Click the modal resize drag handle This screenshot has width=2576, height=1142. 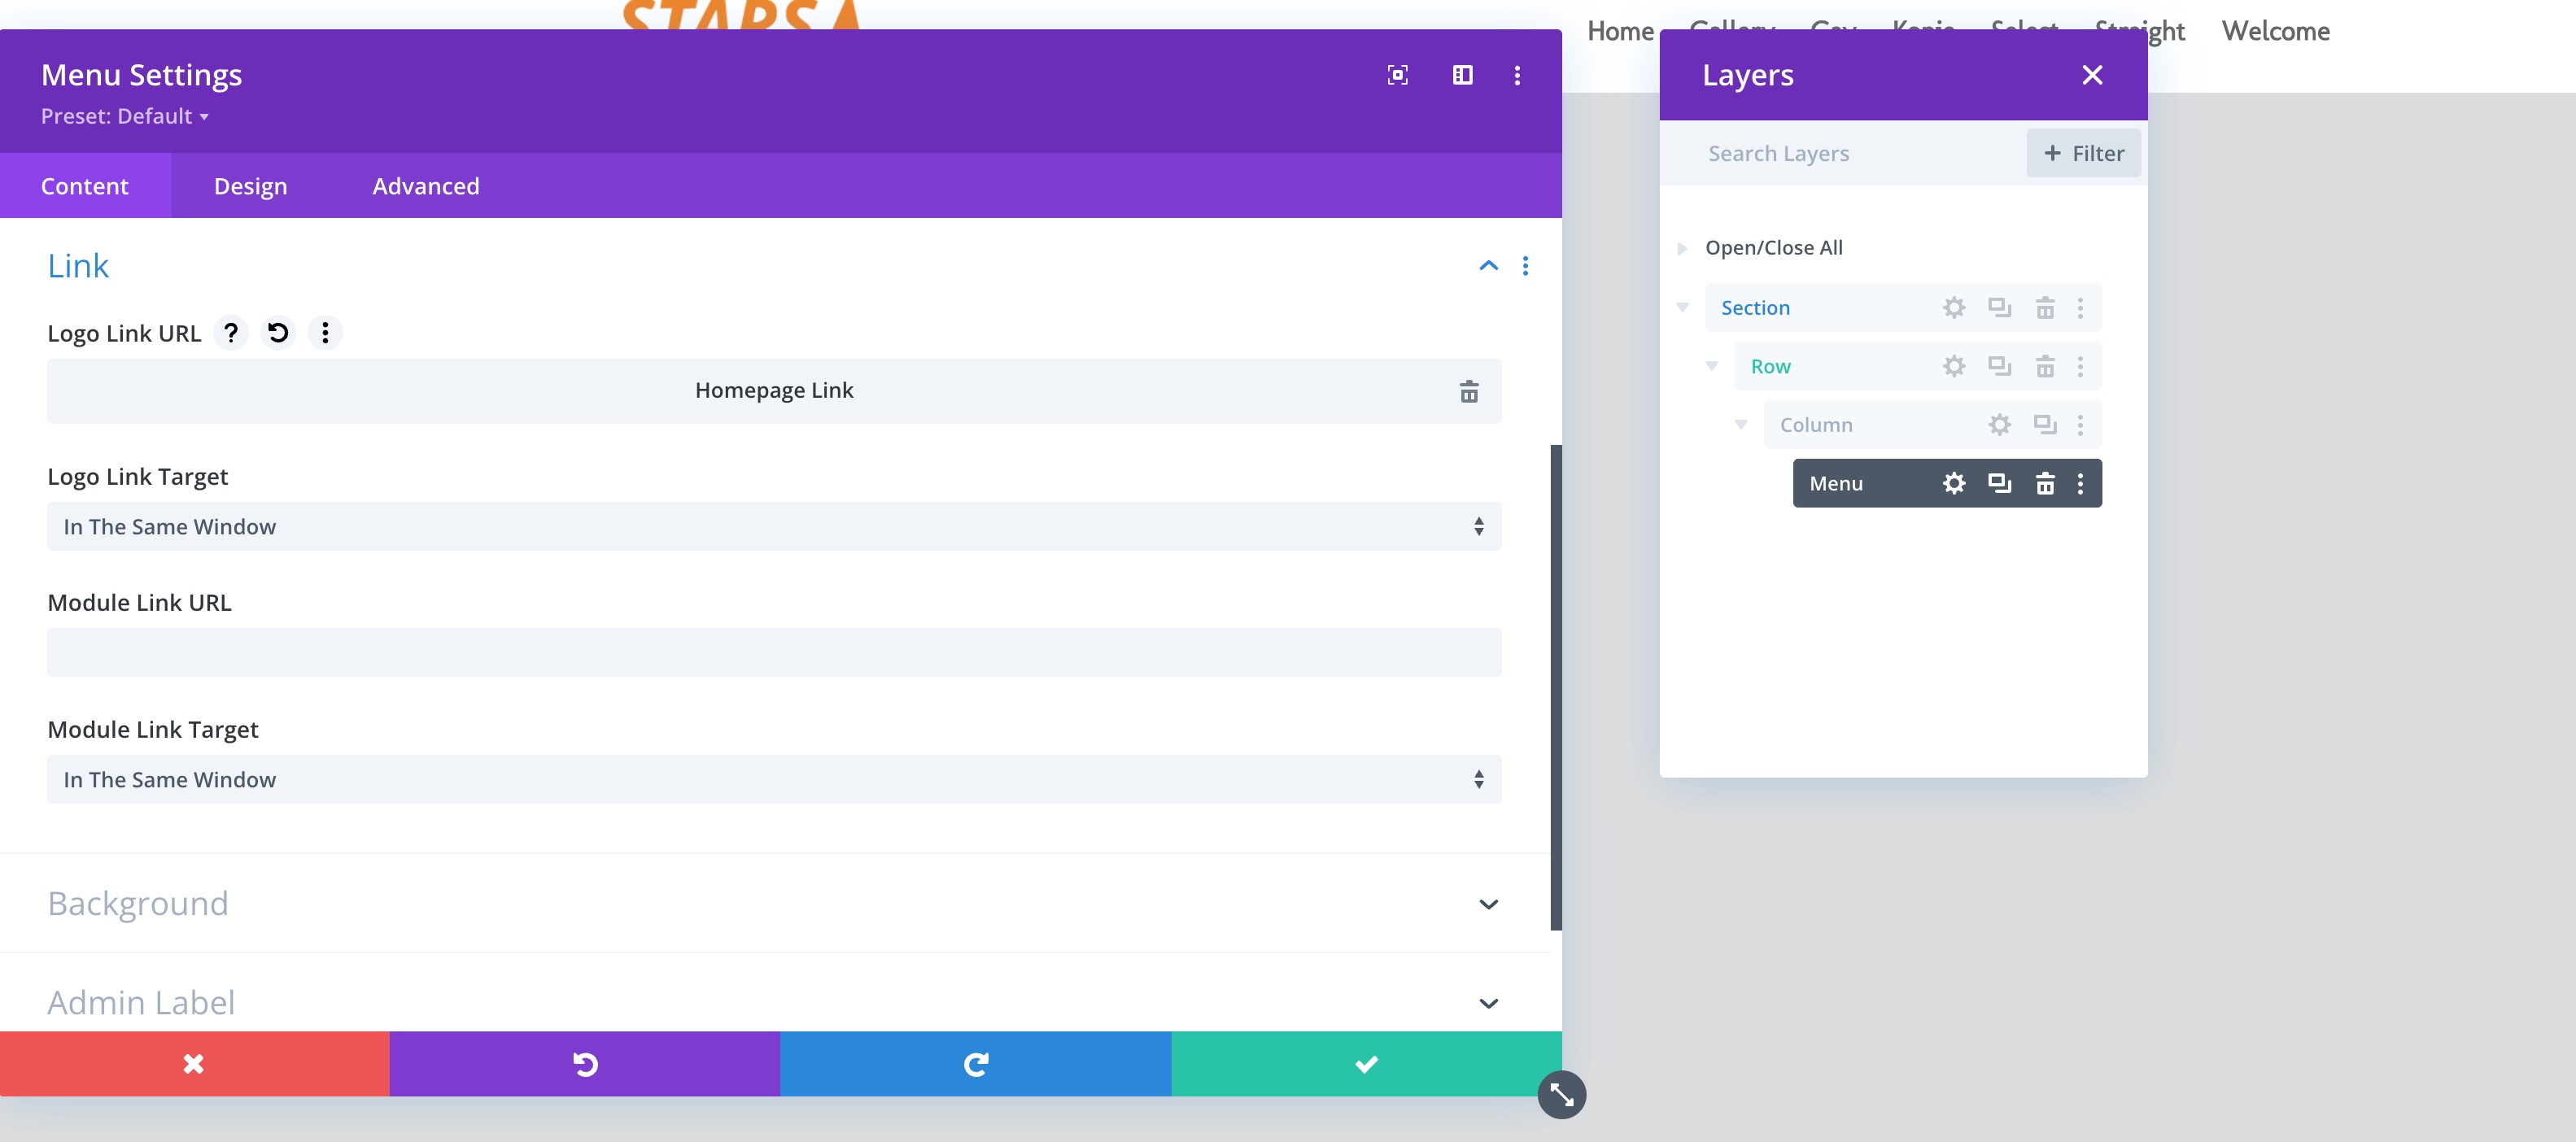[1561, 1095]
